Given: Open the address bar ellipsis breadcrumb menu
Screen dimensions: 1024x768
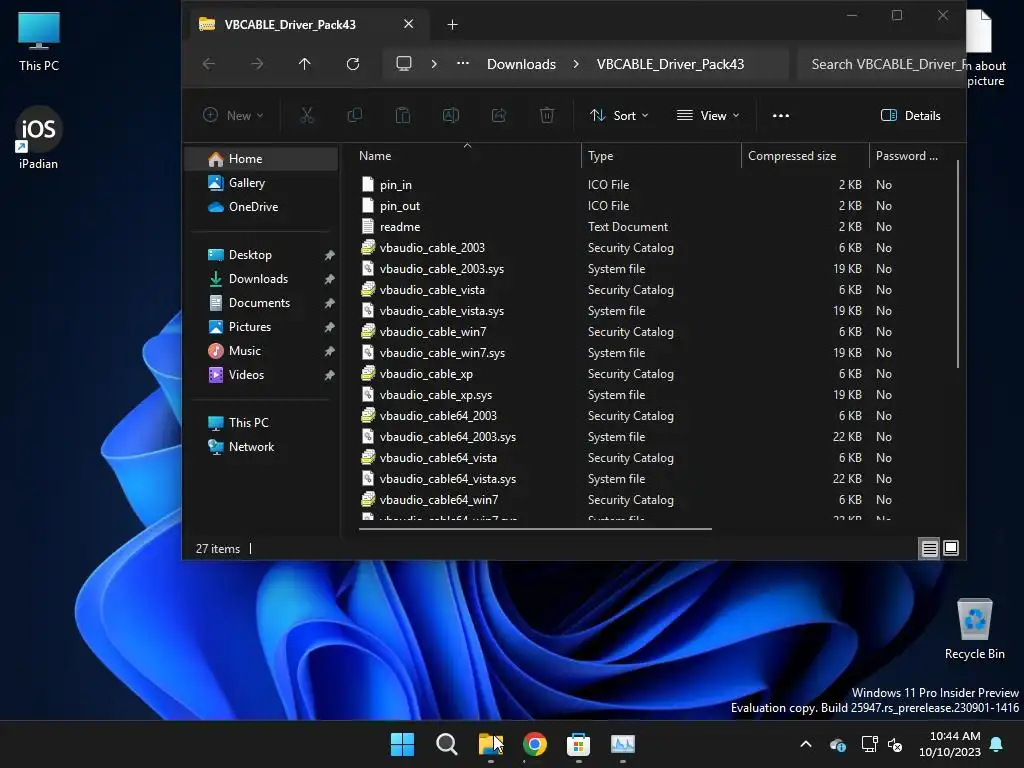Looking at the screenshot, I should pyautogui.click(x=463, y=64).
